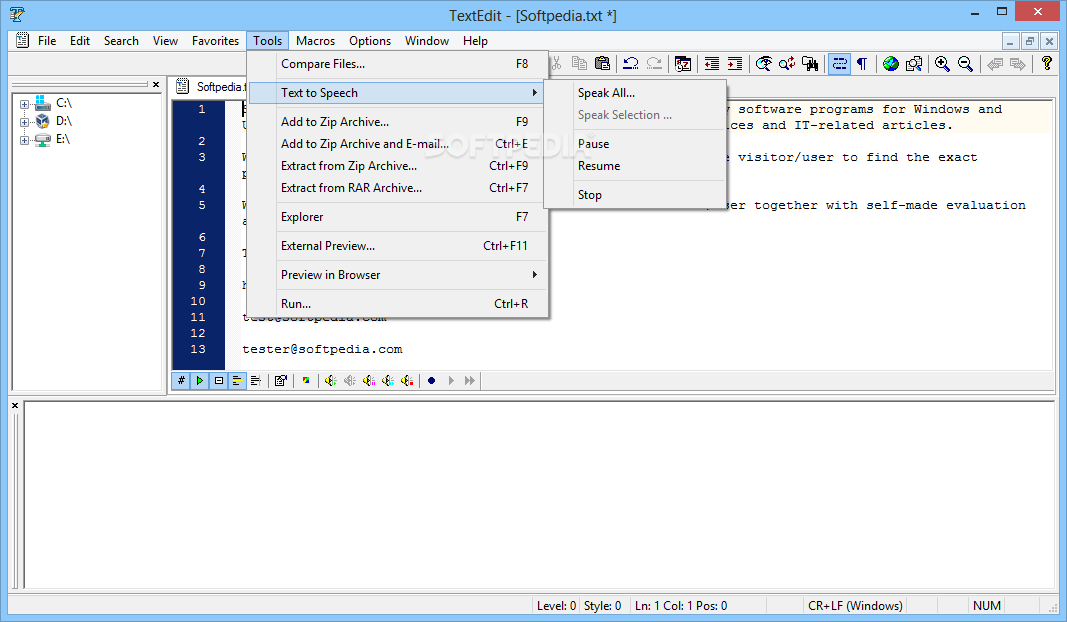
Task: Select Add to Zip Archive... entry
Action: [x=397, y=122]
